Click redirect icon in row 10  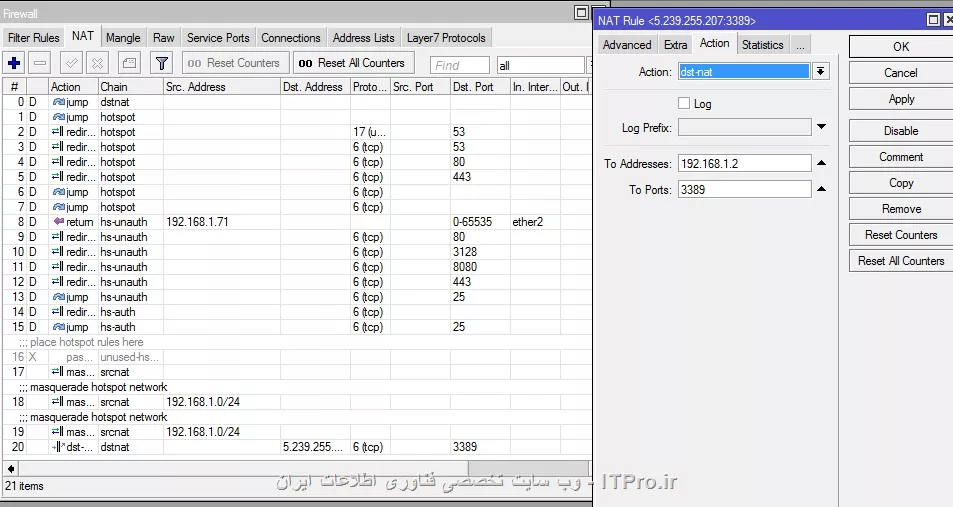click(x=58, y=252)
